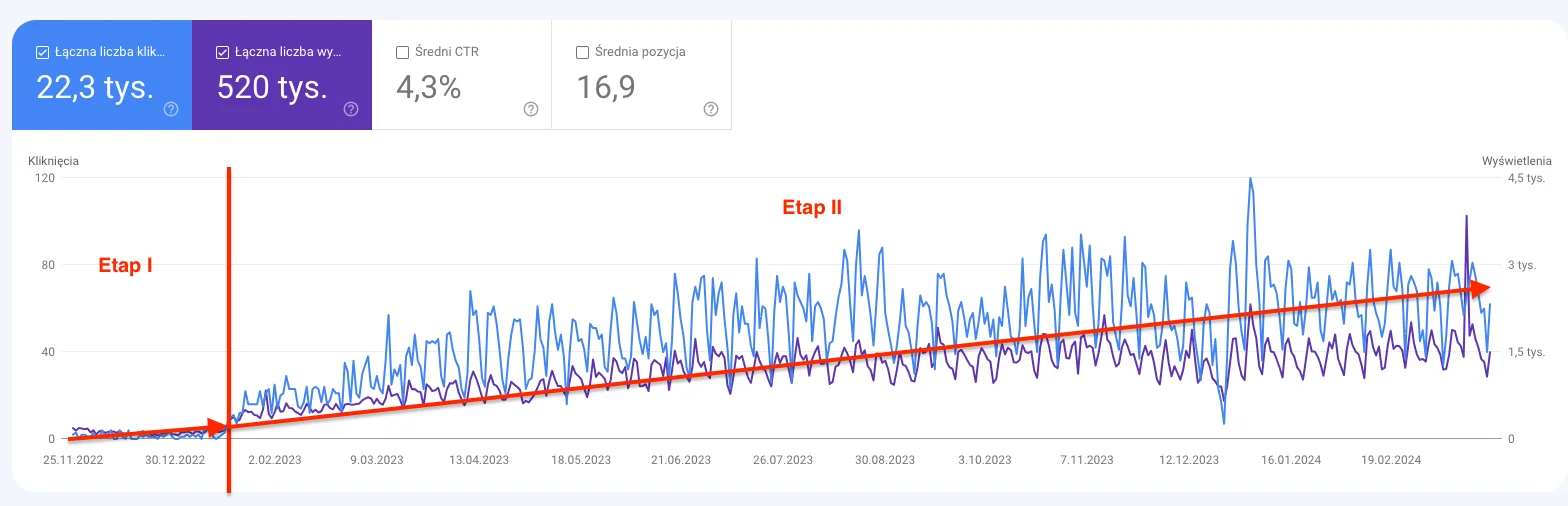Uncheck the Łączna liczba wyświetleń checkbox
Screen dimensions: 1568x506
click(221, 52)
